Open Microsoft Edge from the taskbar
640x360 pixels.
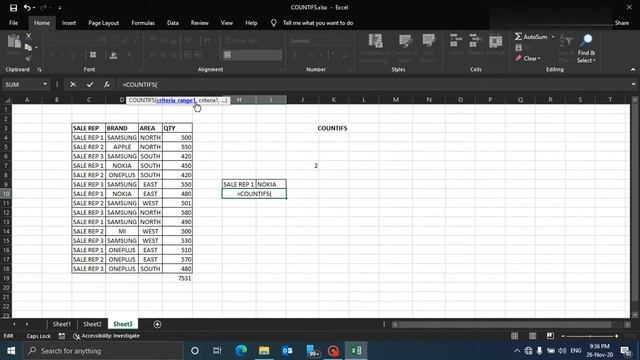coord(241,351)
